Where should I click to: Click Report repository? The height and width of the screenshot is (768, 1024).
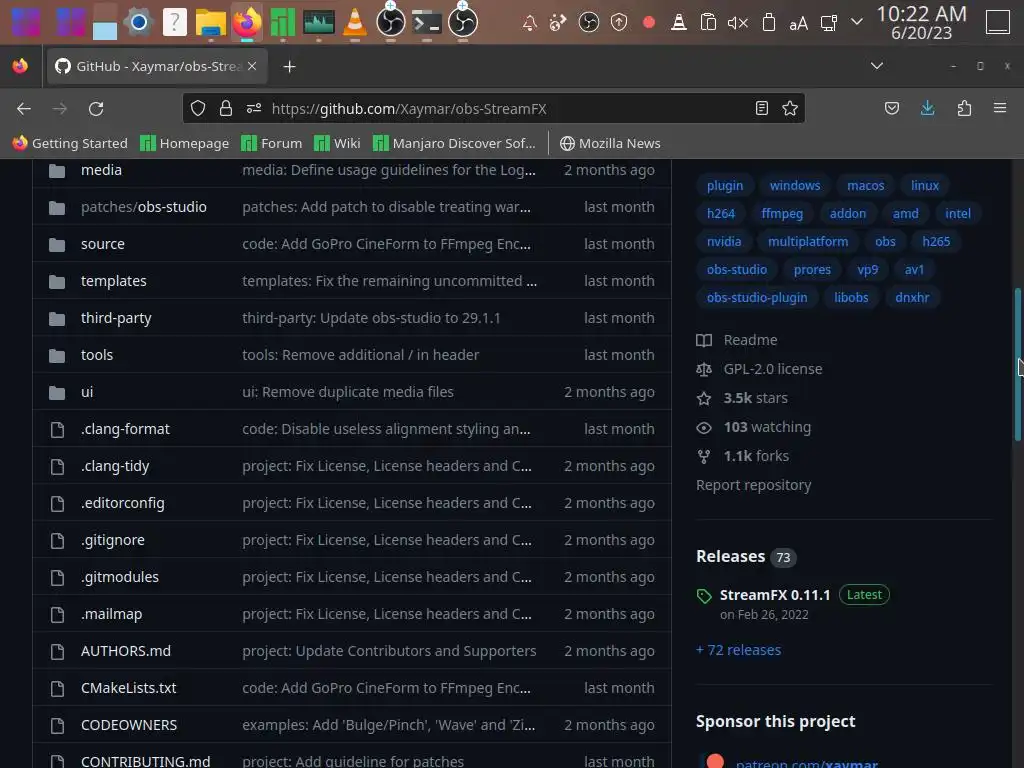pyautogui.click(x=754, y=485)
